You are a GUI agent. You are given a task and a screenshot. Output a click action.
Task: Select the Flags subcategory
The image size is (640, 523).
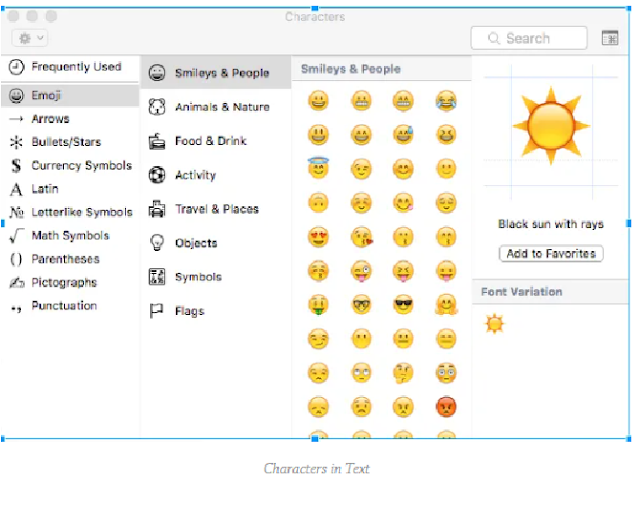216,311
